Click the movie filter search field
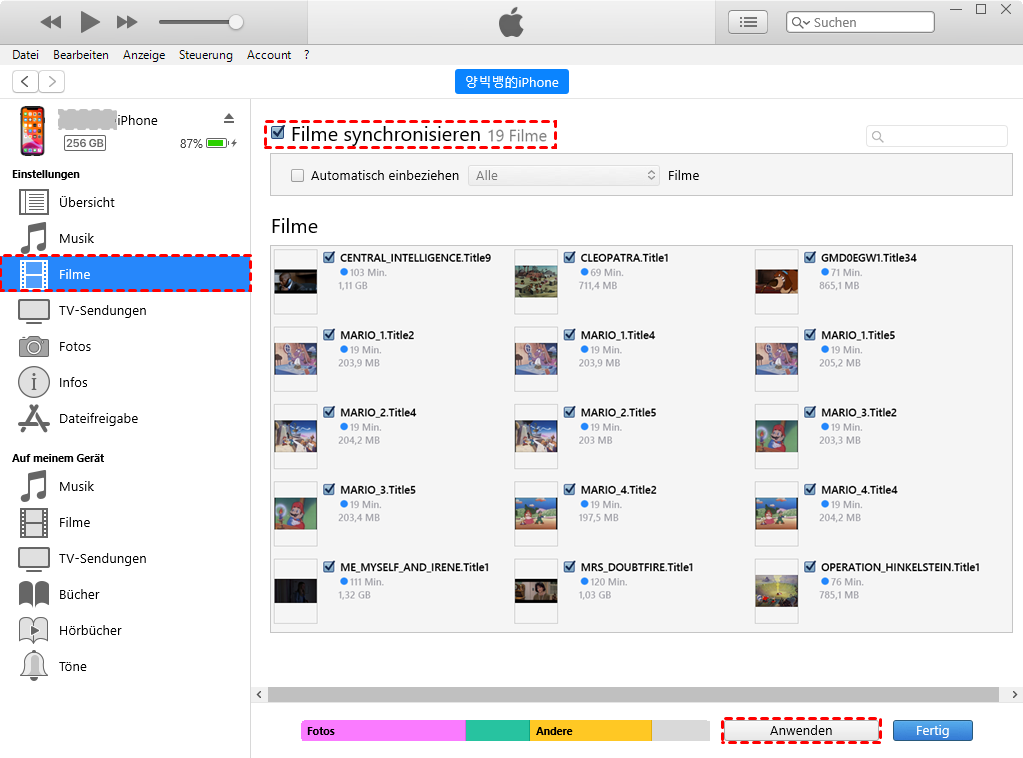The image size is (1023, 758). [937, 136]
